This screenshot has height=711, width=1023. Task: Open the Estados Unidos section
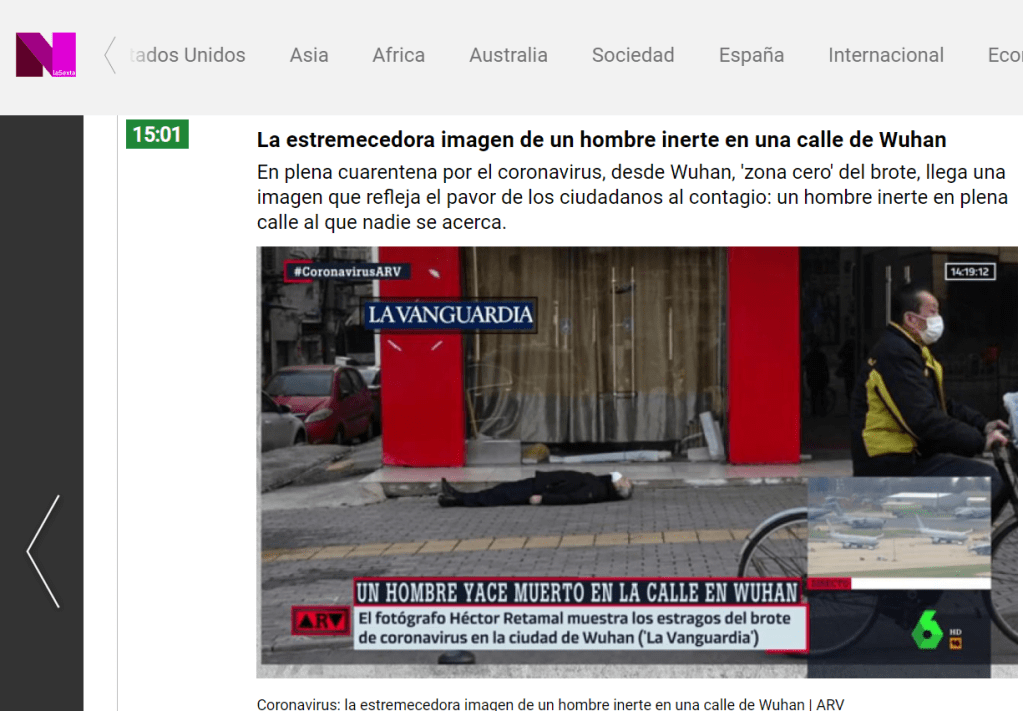click(188, 55)
